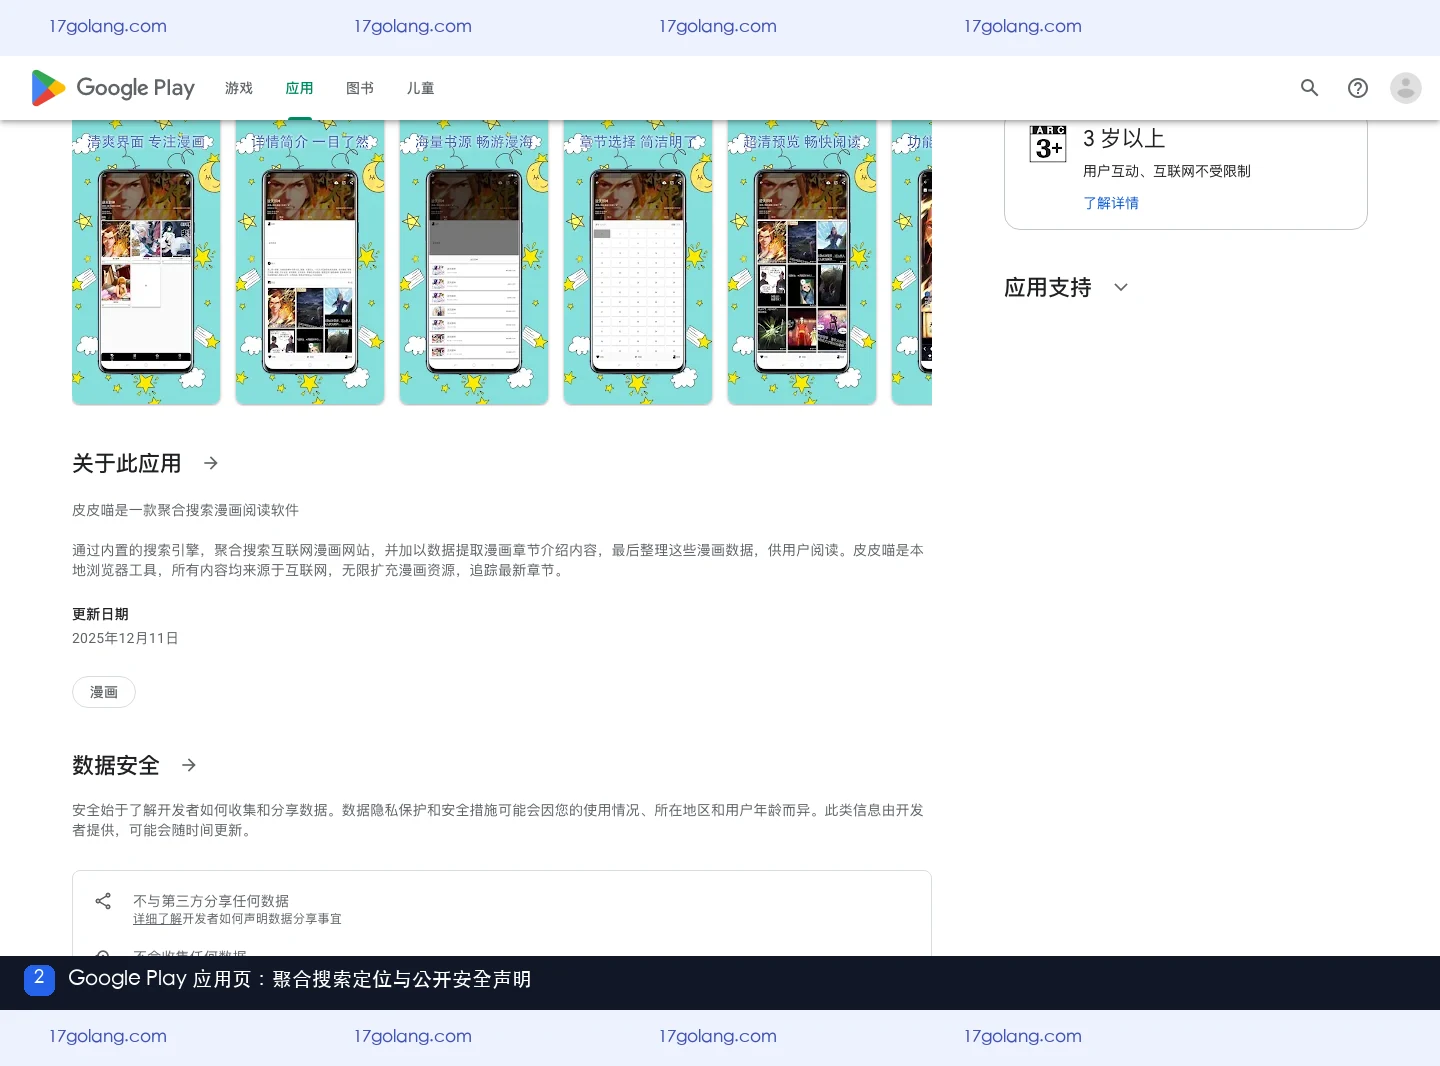Image resolution: width=1440 pixels, height=1066 pixels.
Task: Open screenshot titled 海量书源 畅游漫海
Action: coord(474,263)
